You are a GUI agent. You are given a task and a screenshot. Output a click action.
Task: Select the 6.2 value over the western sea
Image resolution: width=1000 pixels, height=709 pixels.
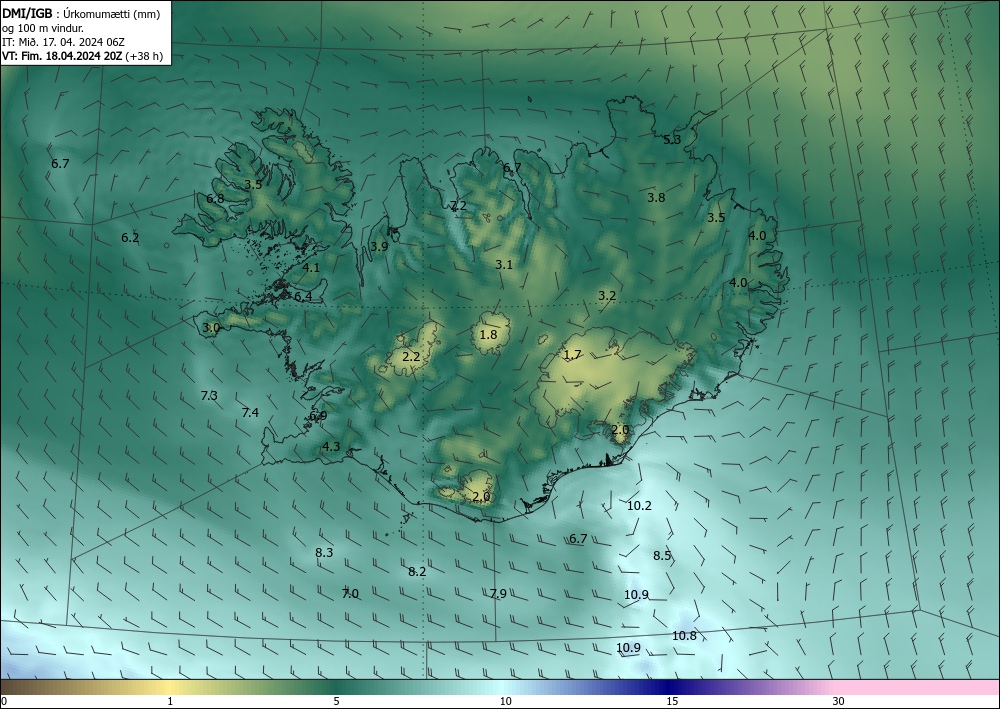130,237
